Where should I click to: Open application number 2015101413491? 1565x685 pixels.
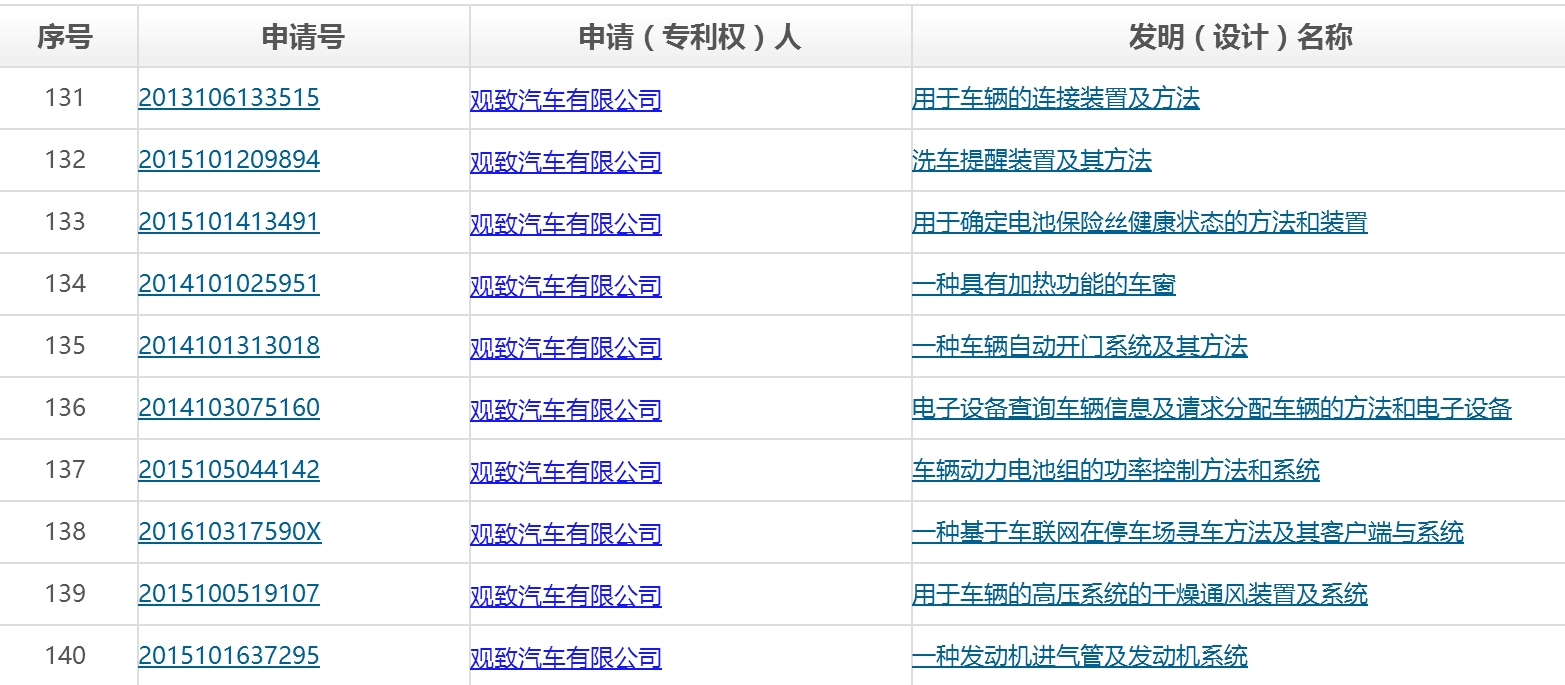[229, 222]
